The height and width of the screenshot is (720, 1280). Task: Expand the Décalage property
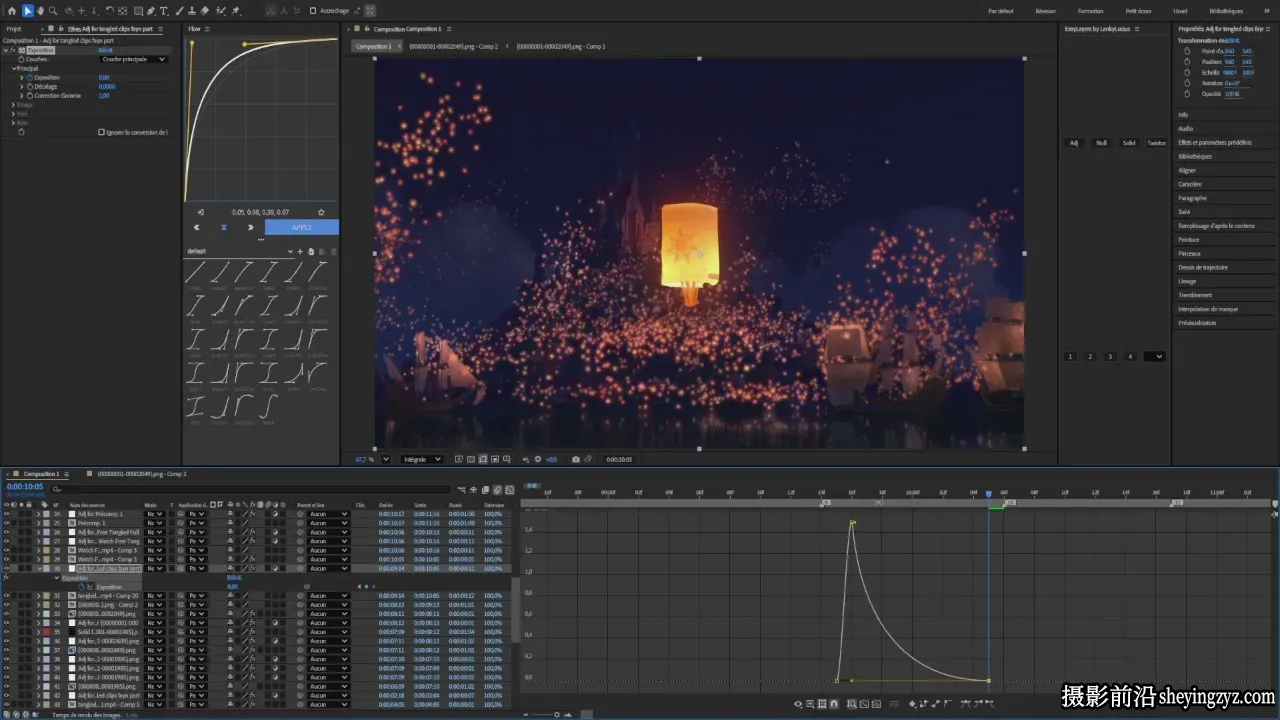(22, 86)
